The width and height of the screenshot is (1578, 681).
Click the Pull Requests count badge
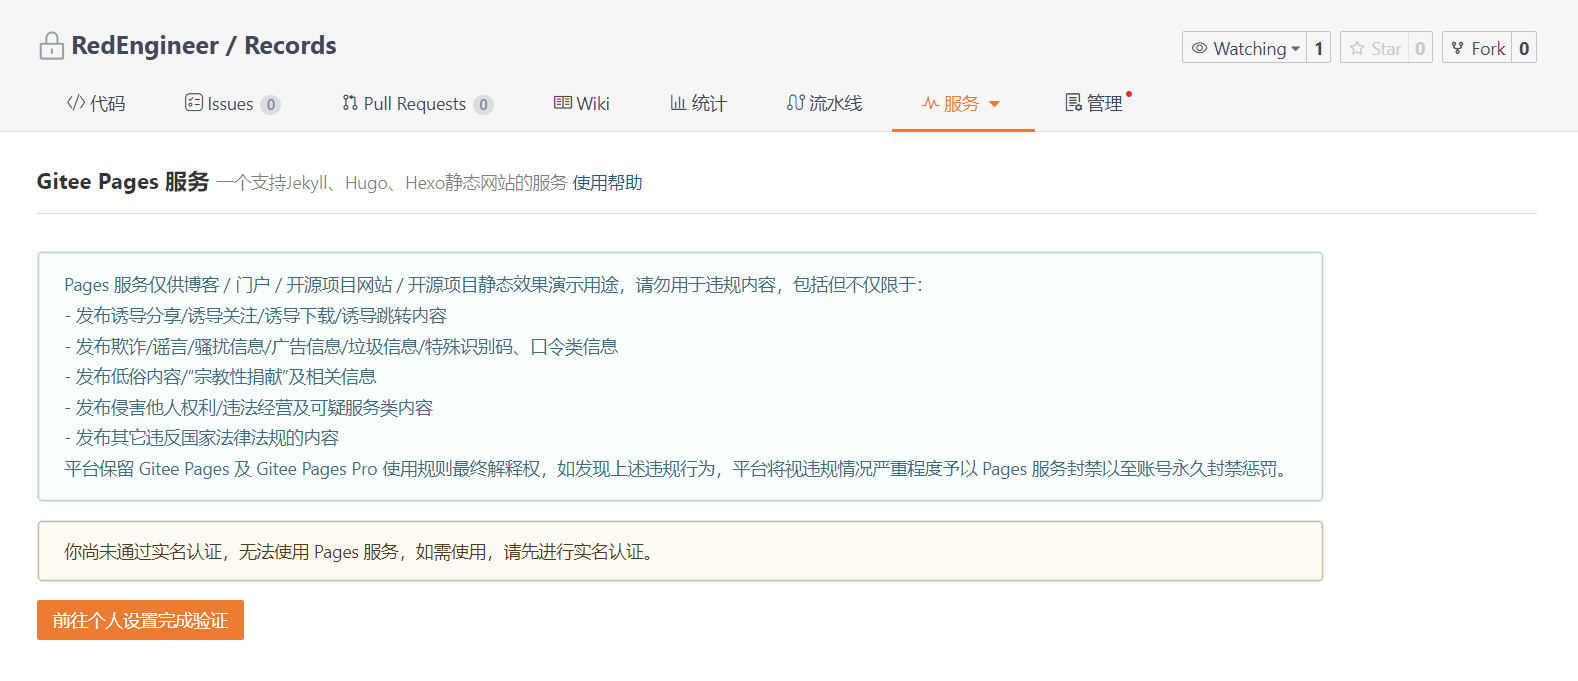[x=483, y=104]
